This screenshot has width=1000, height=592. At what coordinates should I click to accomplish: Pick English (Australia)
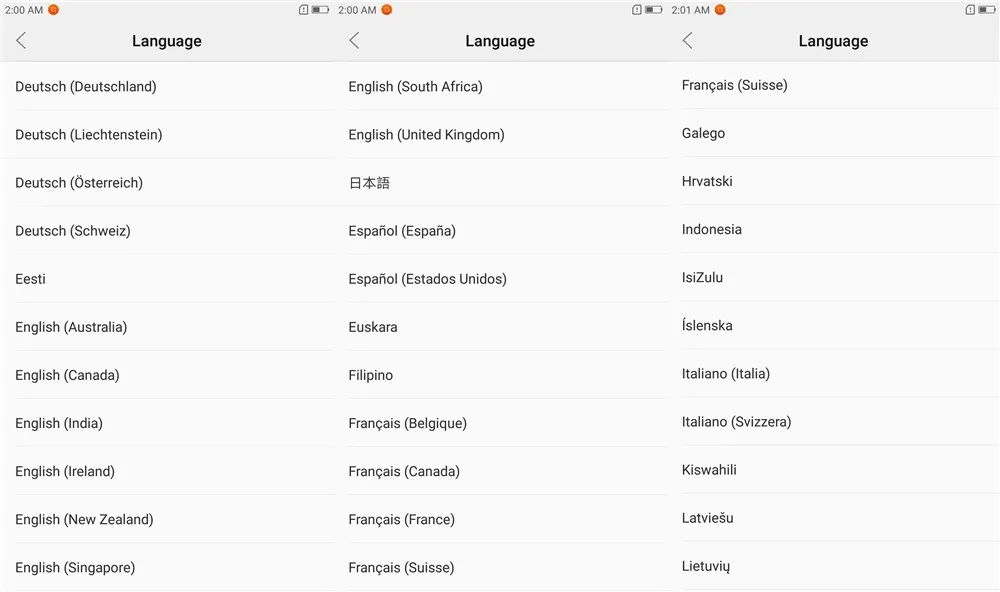pyautogui.click(x=167, y=327)
